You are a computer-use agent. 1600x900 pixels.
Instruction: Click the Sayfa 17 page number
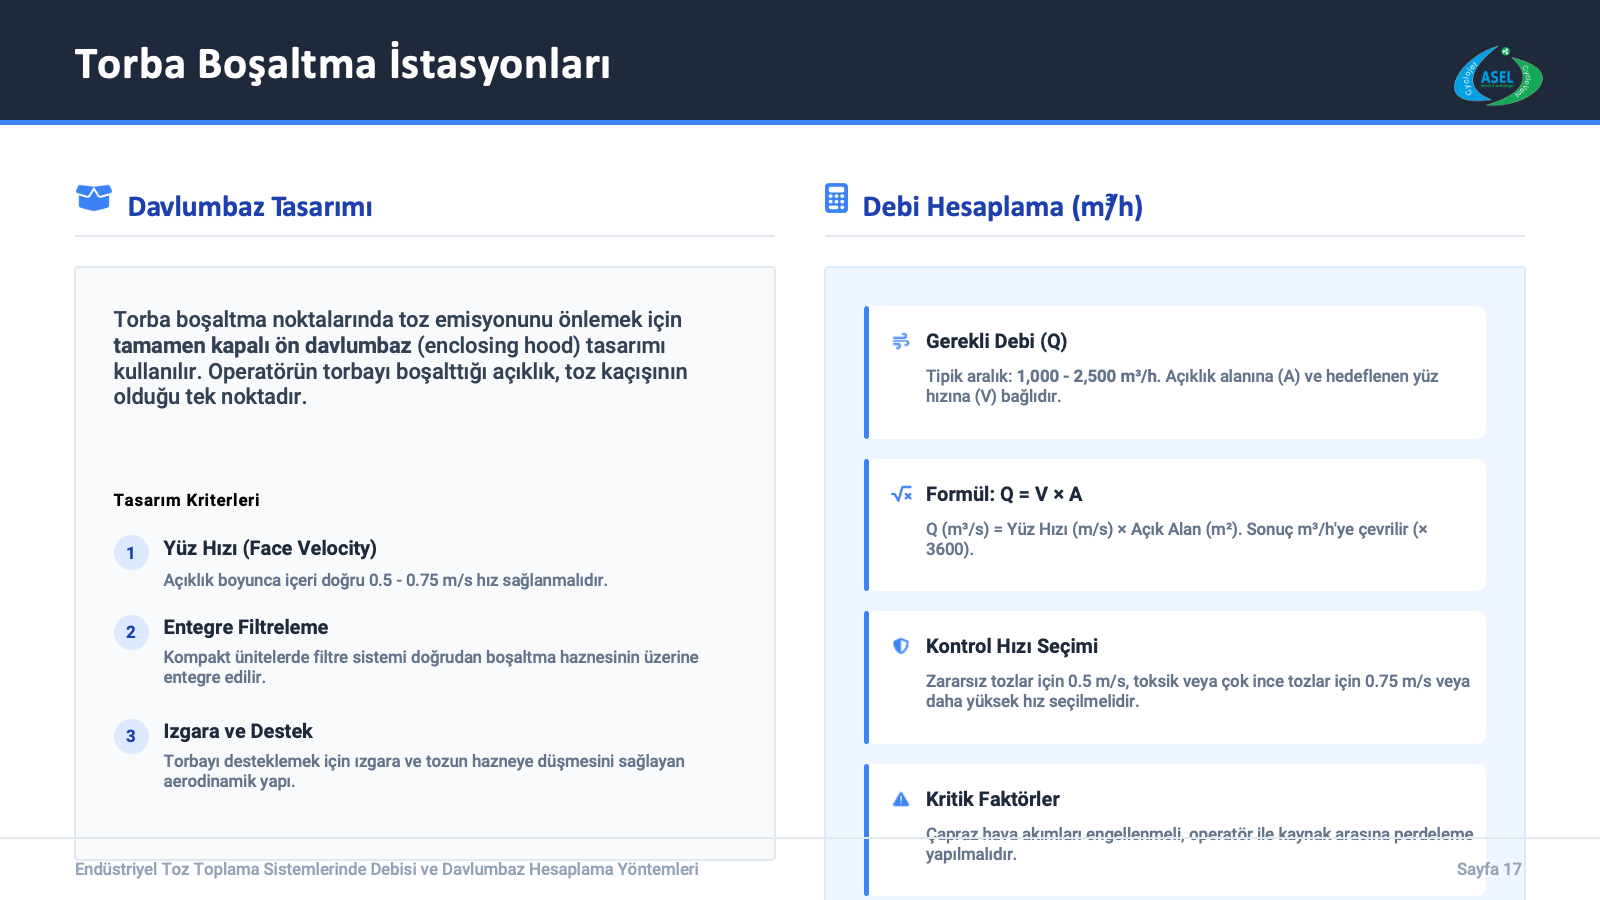[1488, 869]
